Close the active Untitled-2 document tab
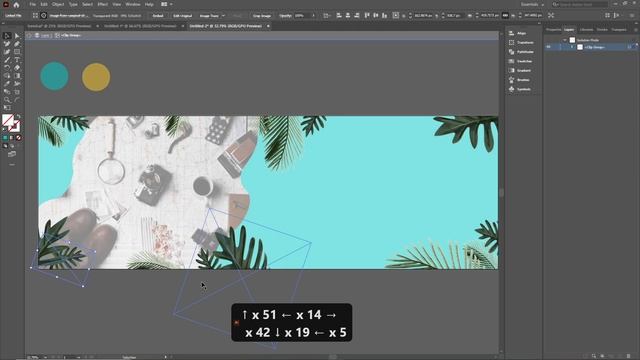Image resolution: width=640 pixels, height=360 pixels. click(268, 26)
